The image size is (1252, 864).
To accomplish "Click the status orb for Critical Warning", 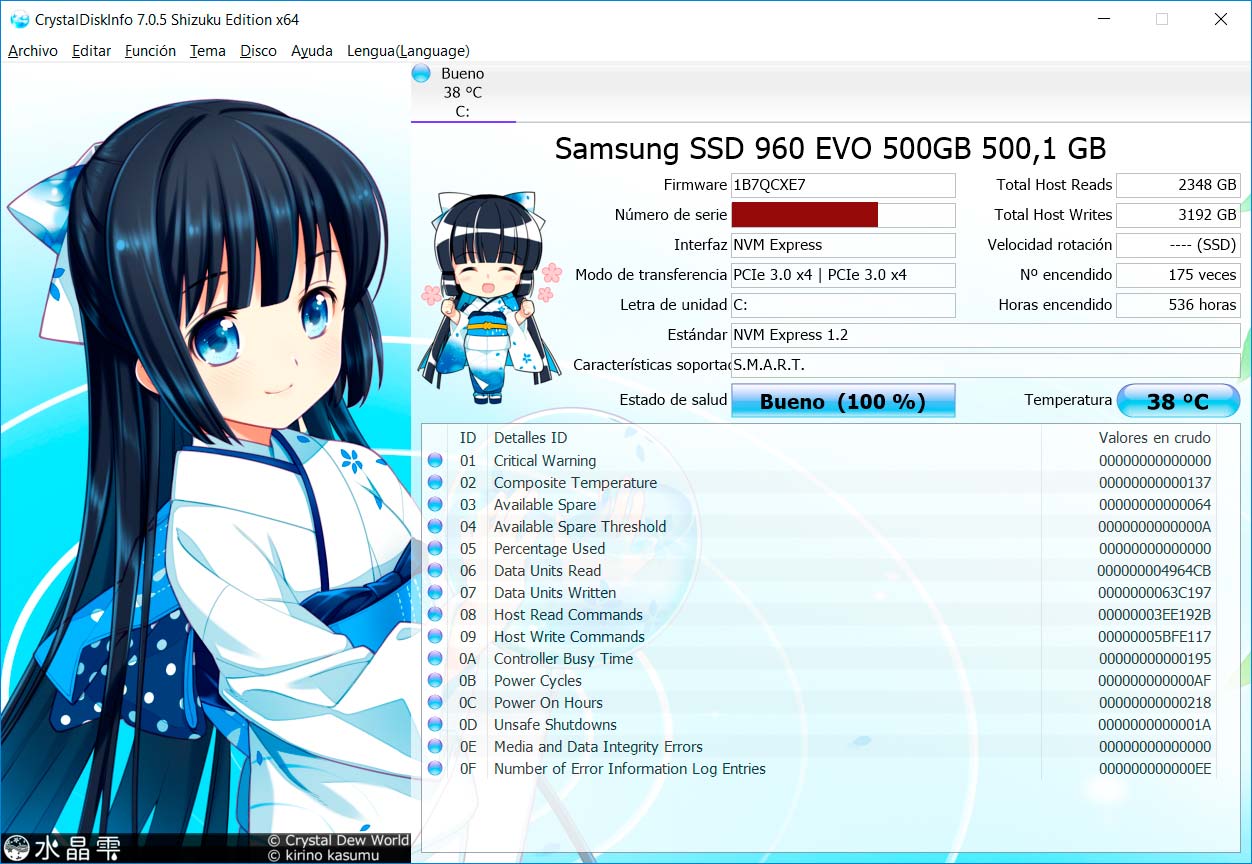I will (435, 461).
